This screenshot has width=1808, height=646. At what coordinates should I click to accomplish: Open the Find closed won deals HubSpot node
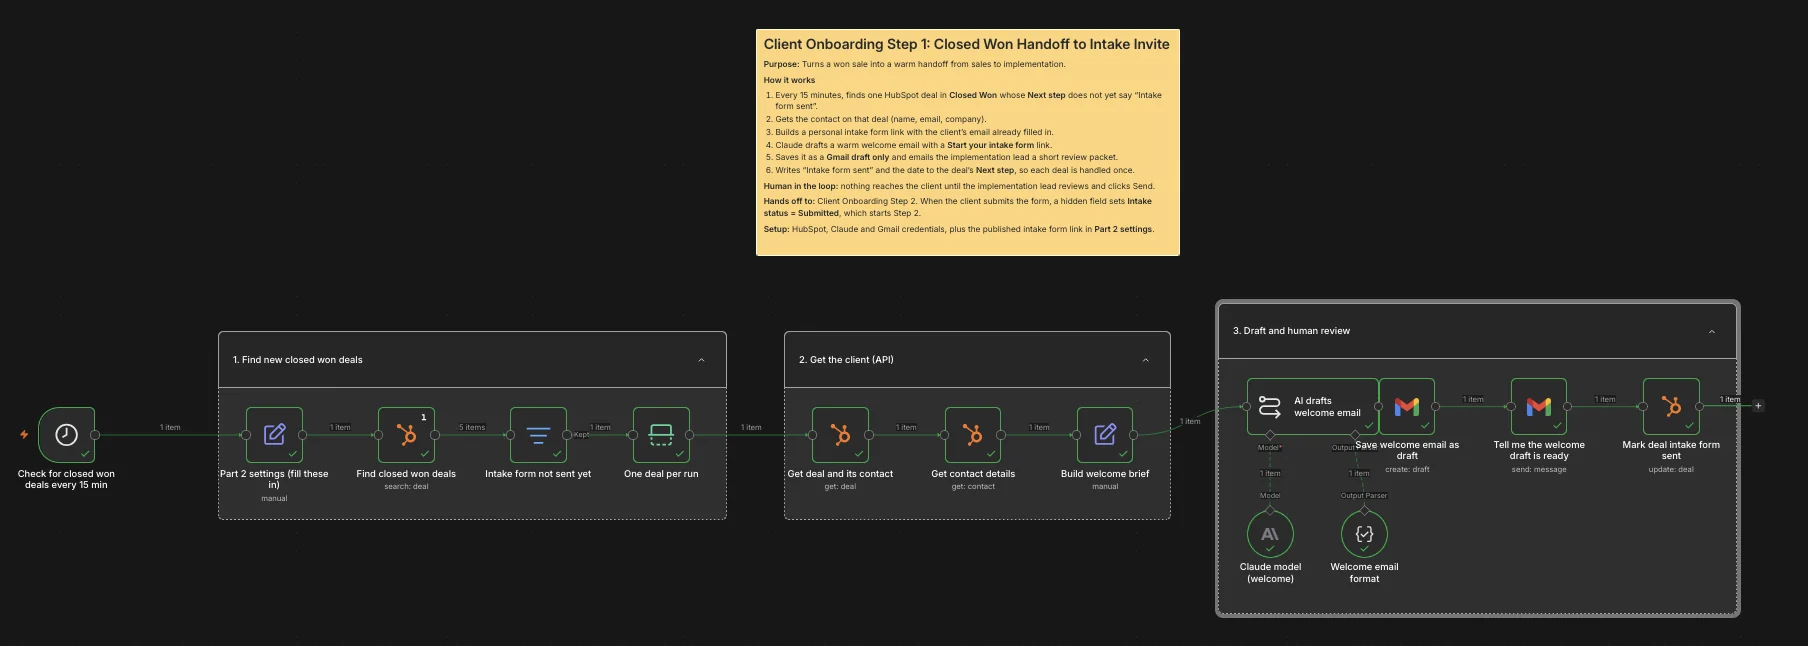[406, 435]
